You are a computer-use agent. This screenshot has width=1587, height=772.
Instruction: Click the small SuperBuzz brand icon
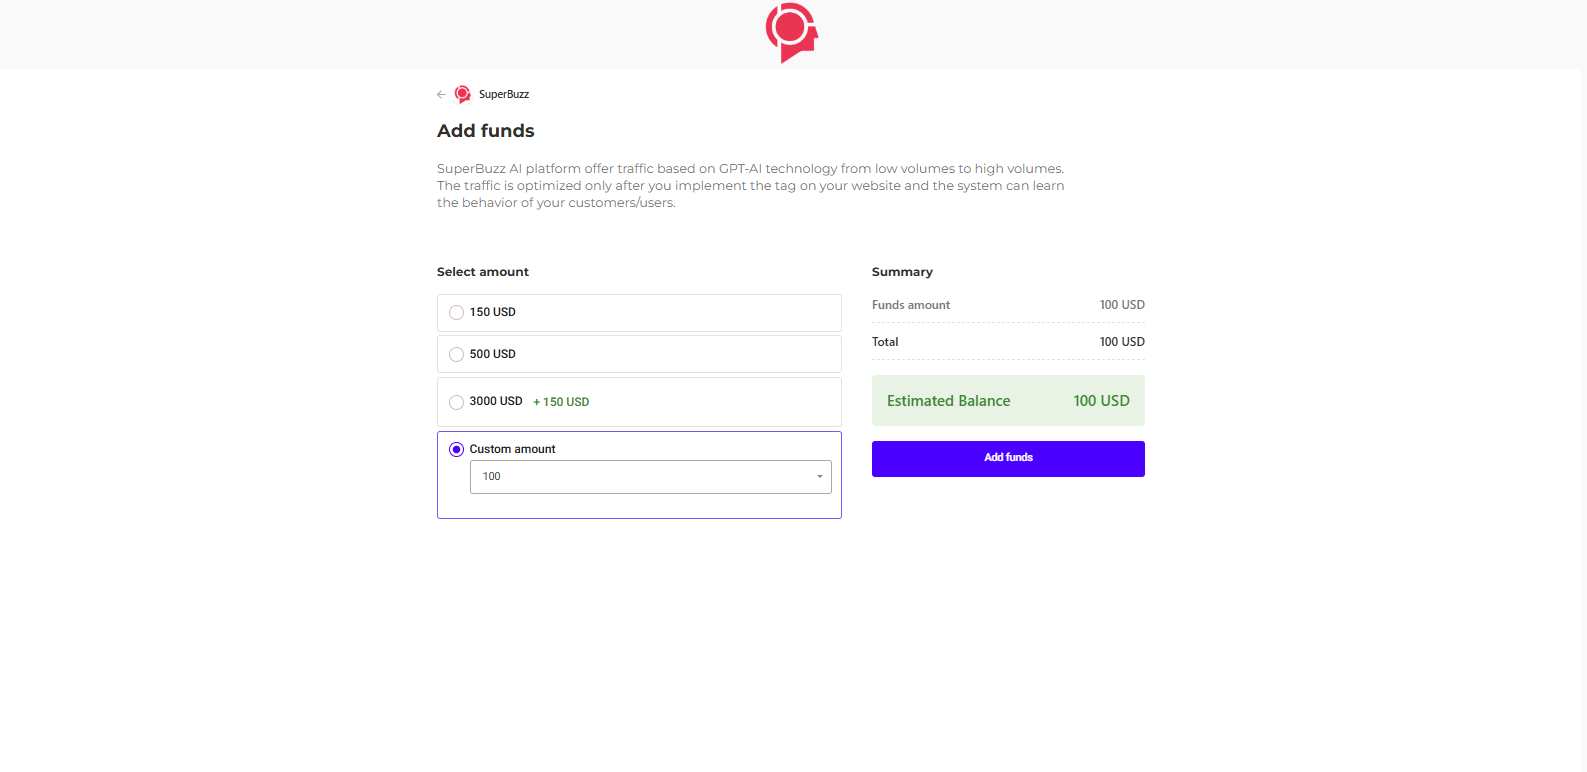pos(462,94)
